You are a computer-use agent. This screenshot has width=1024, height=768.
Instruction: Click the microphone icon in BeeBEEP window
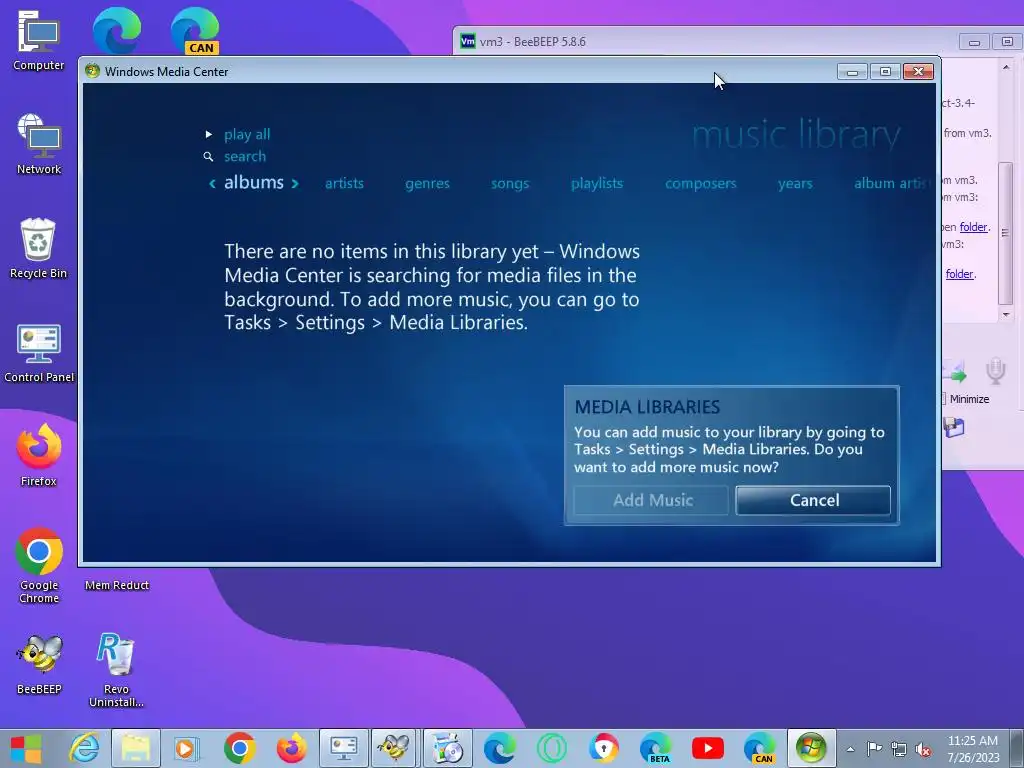[995, 372]
